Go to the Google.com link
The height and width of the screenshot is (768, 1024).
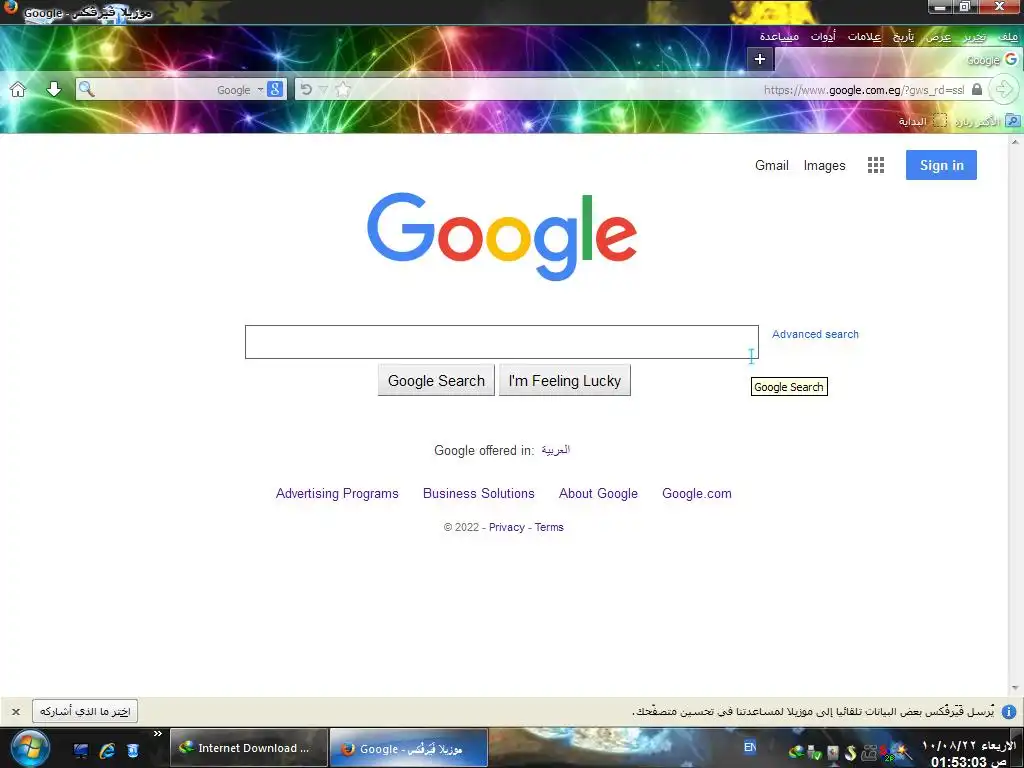point(697,494)
